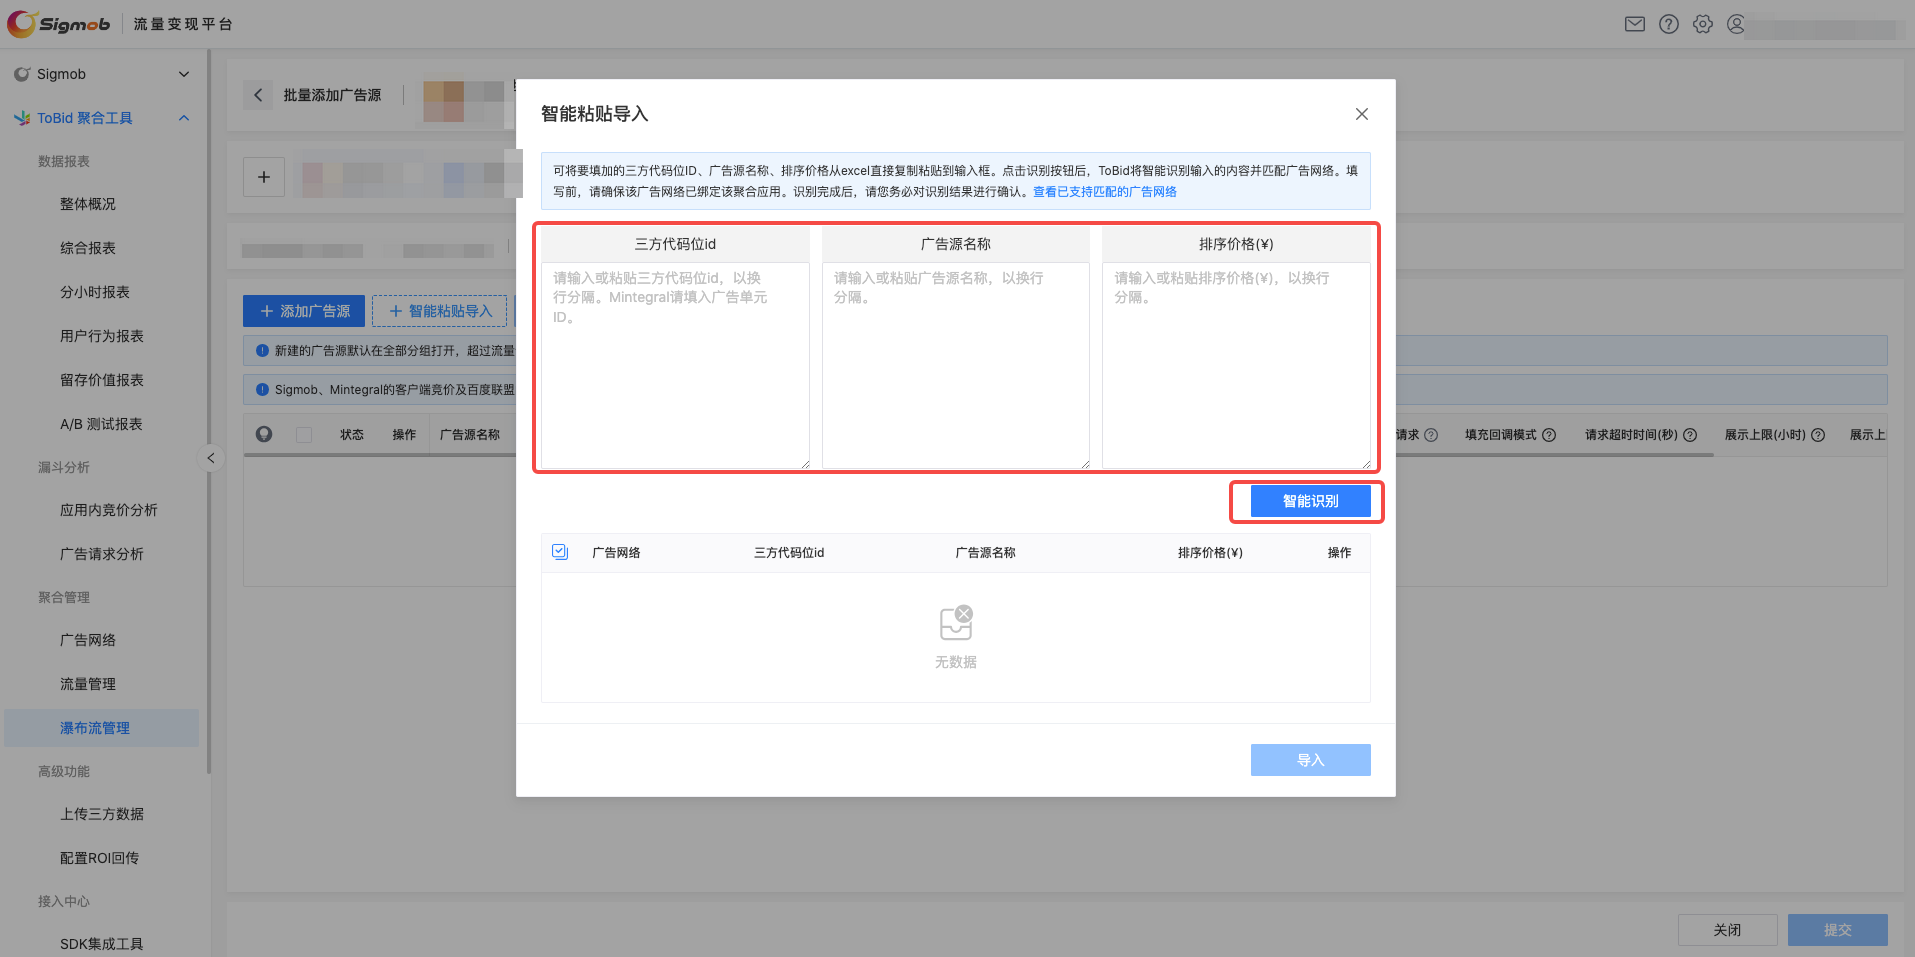Click the help question mark icon

click(1669, 24)
